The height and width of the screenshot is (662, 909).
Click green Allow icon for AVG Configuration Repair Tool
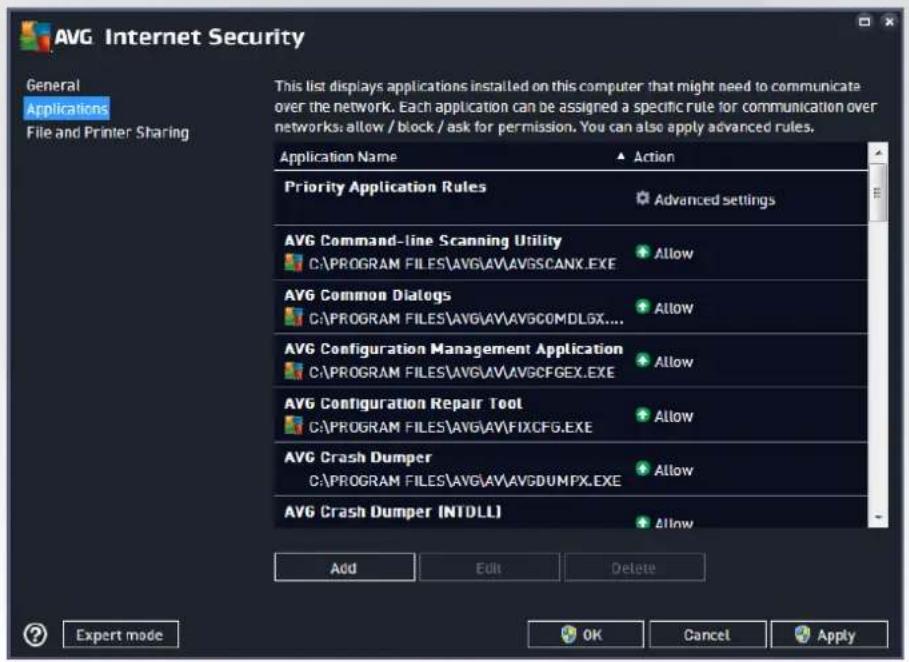(642, 415)
